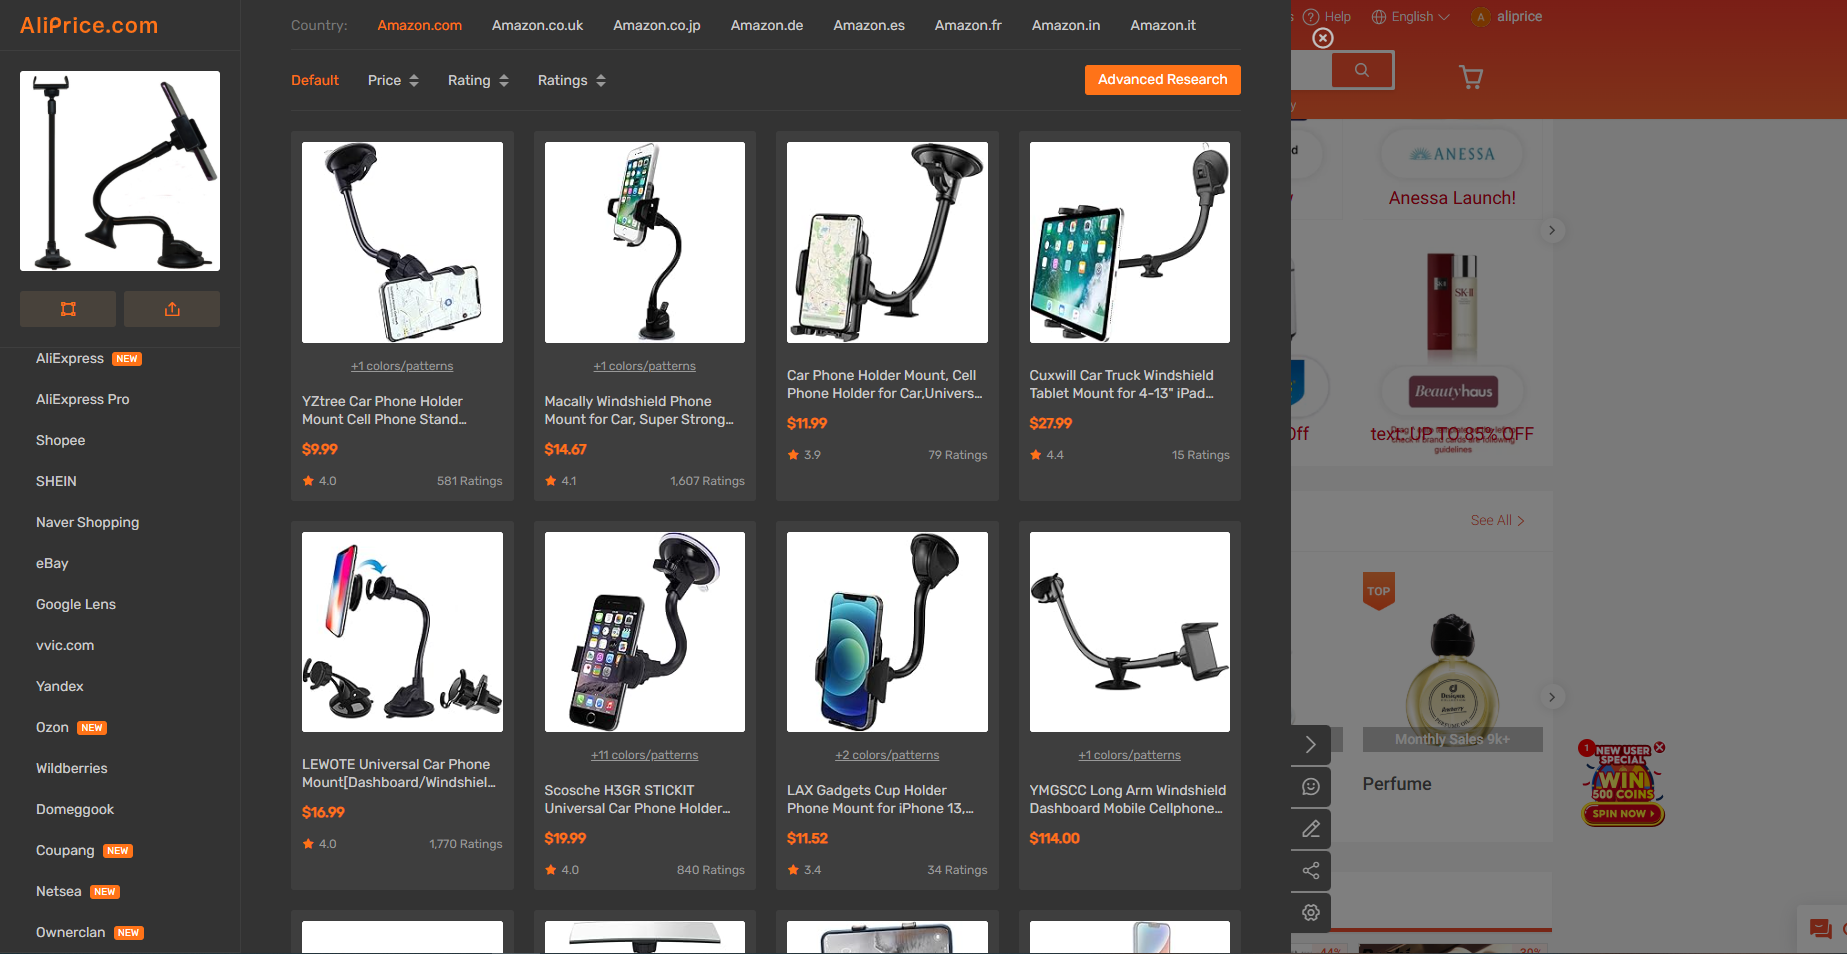Open YZtree Car Phone Holder product image
The image size is (1847, 954).
(x=402, y=242)
